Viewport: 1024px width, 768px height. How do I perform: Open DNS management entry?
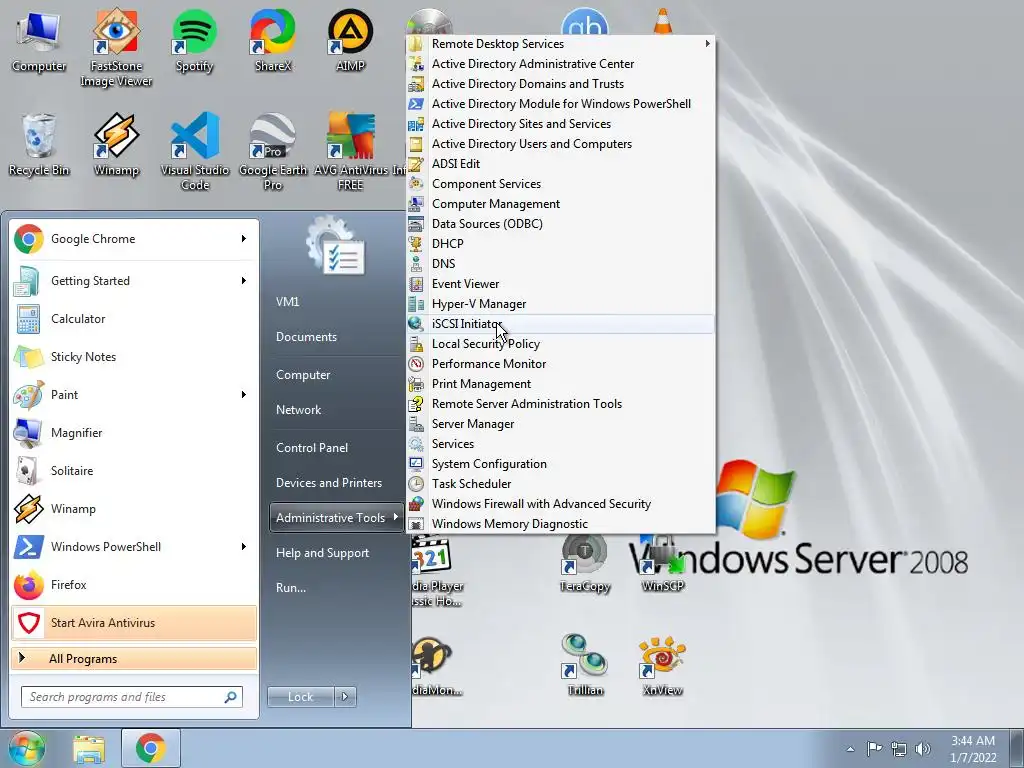[560, 263]
